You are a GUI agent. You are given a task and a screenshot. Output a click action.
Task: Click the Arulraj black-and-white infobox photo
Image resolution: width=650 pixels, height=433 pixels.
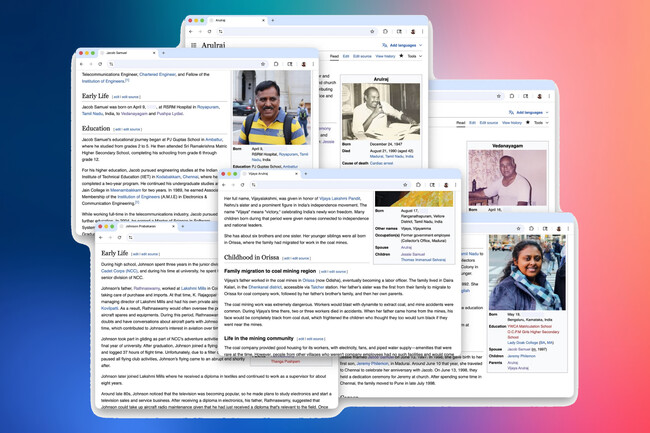(381, 112)
